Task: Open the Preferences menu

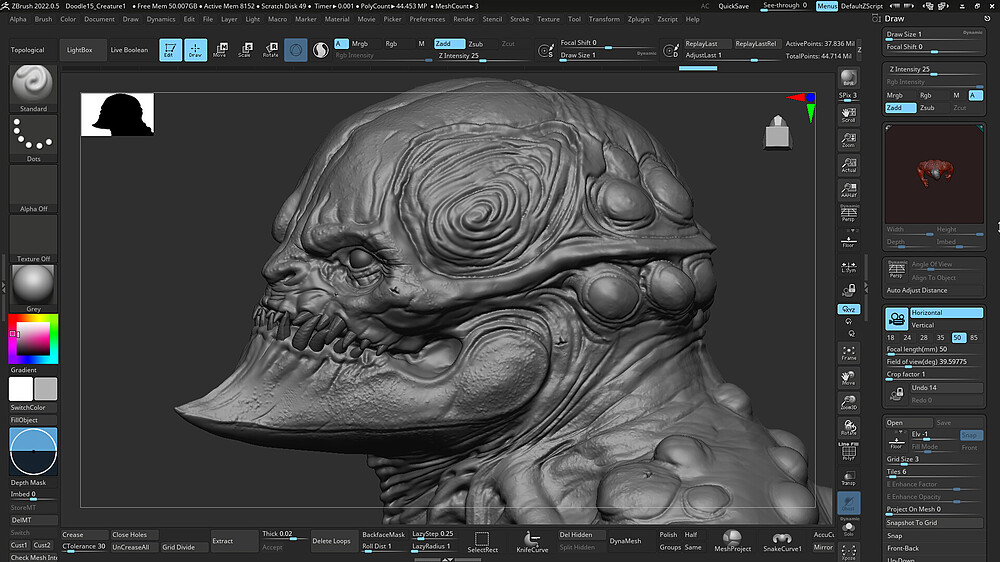Action: click(427, 19)
